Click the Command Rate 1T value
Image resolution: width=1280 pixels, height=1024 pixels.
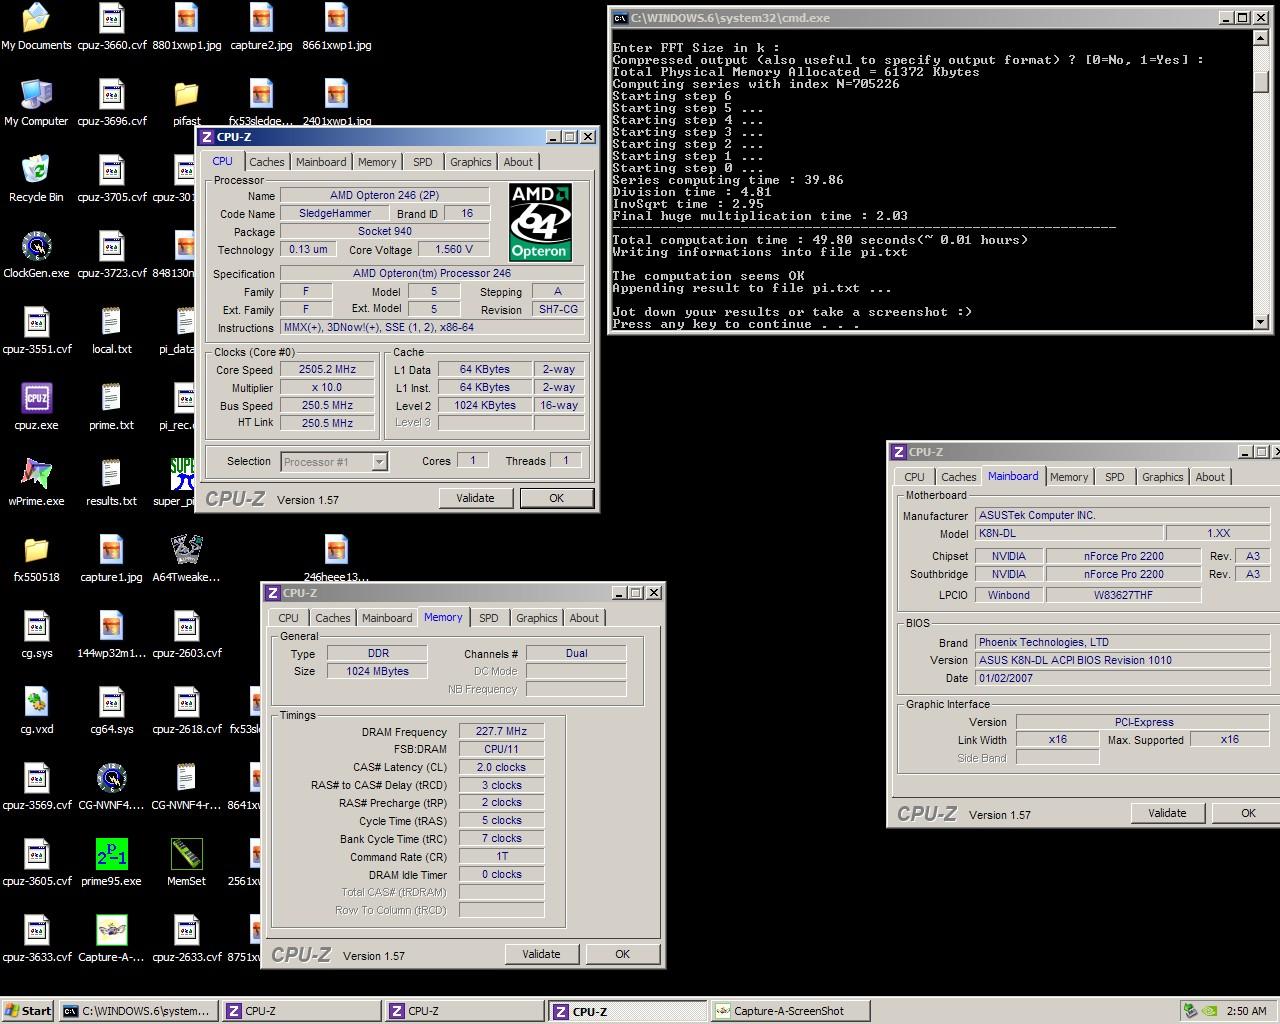501,857
